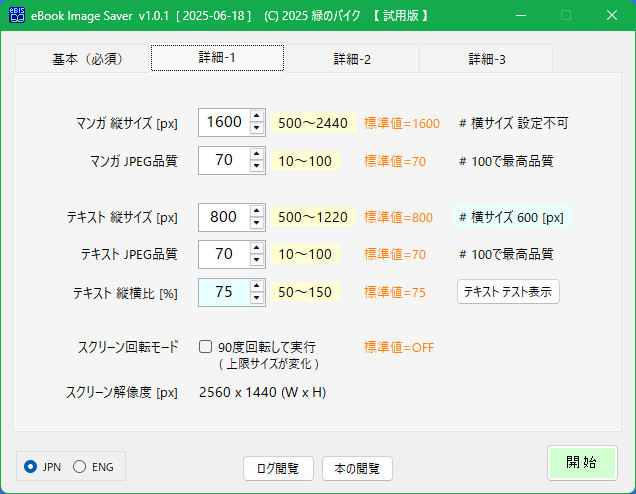Screen dimensions: 636x494
Task: Click the green 開始 start button
Action: [582, 463]
